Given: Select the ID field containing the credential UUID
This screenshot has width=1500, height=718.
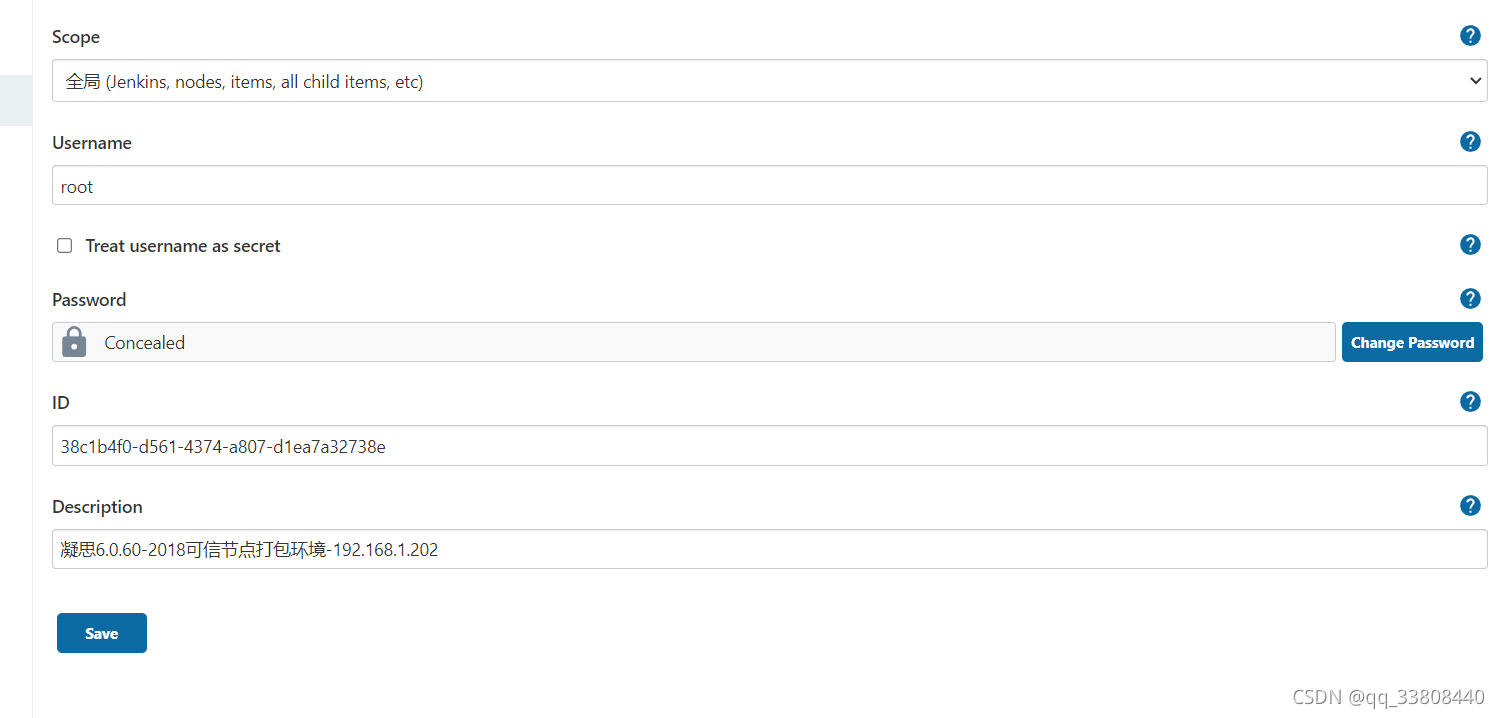Looking at the screenshot, I should tap(768, 445).
